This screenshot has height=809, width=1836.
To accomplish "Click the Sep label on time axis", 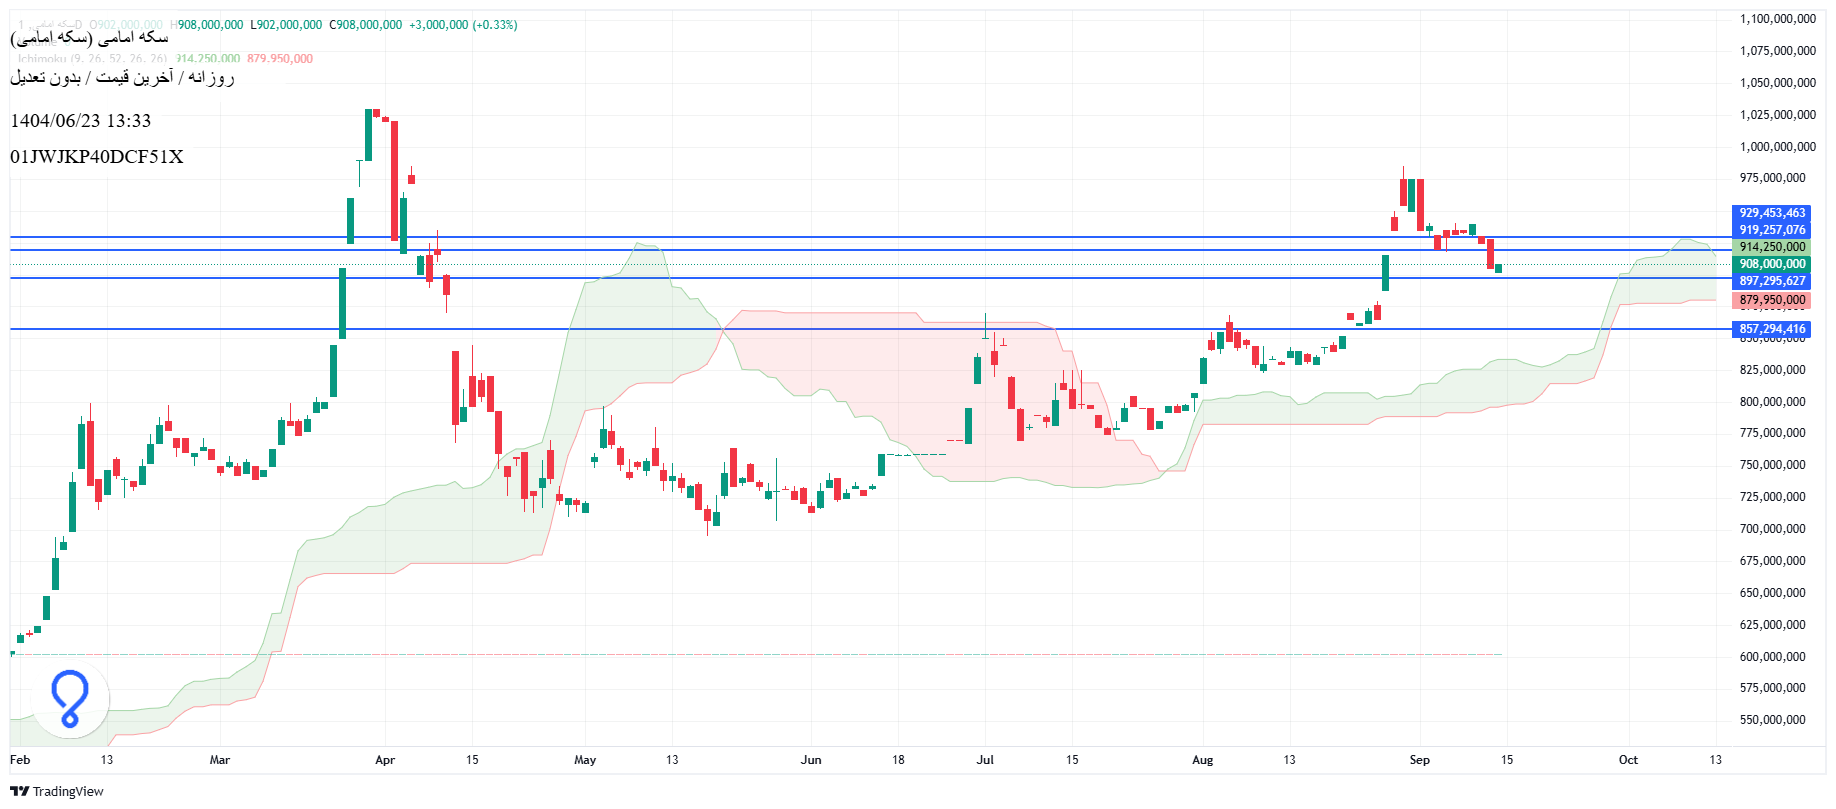I will pos(1419,760).
